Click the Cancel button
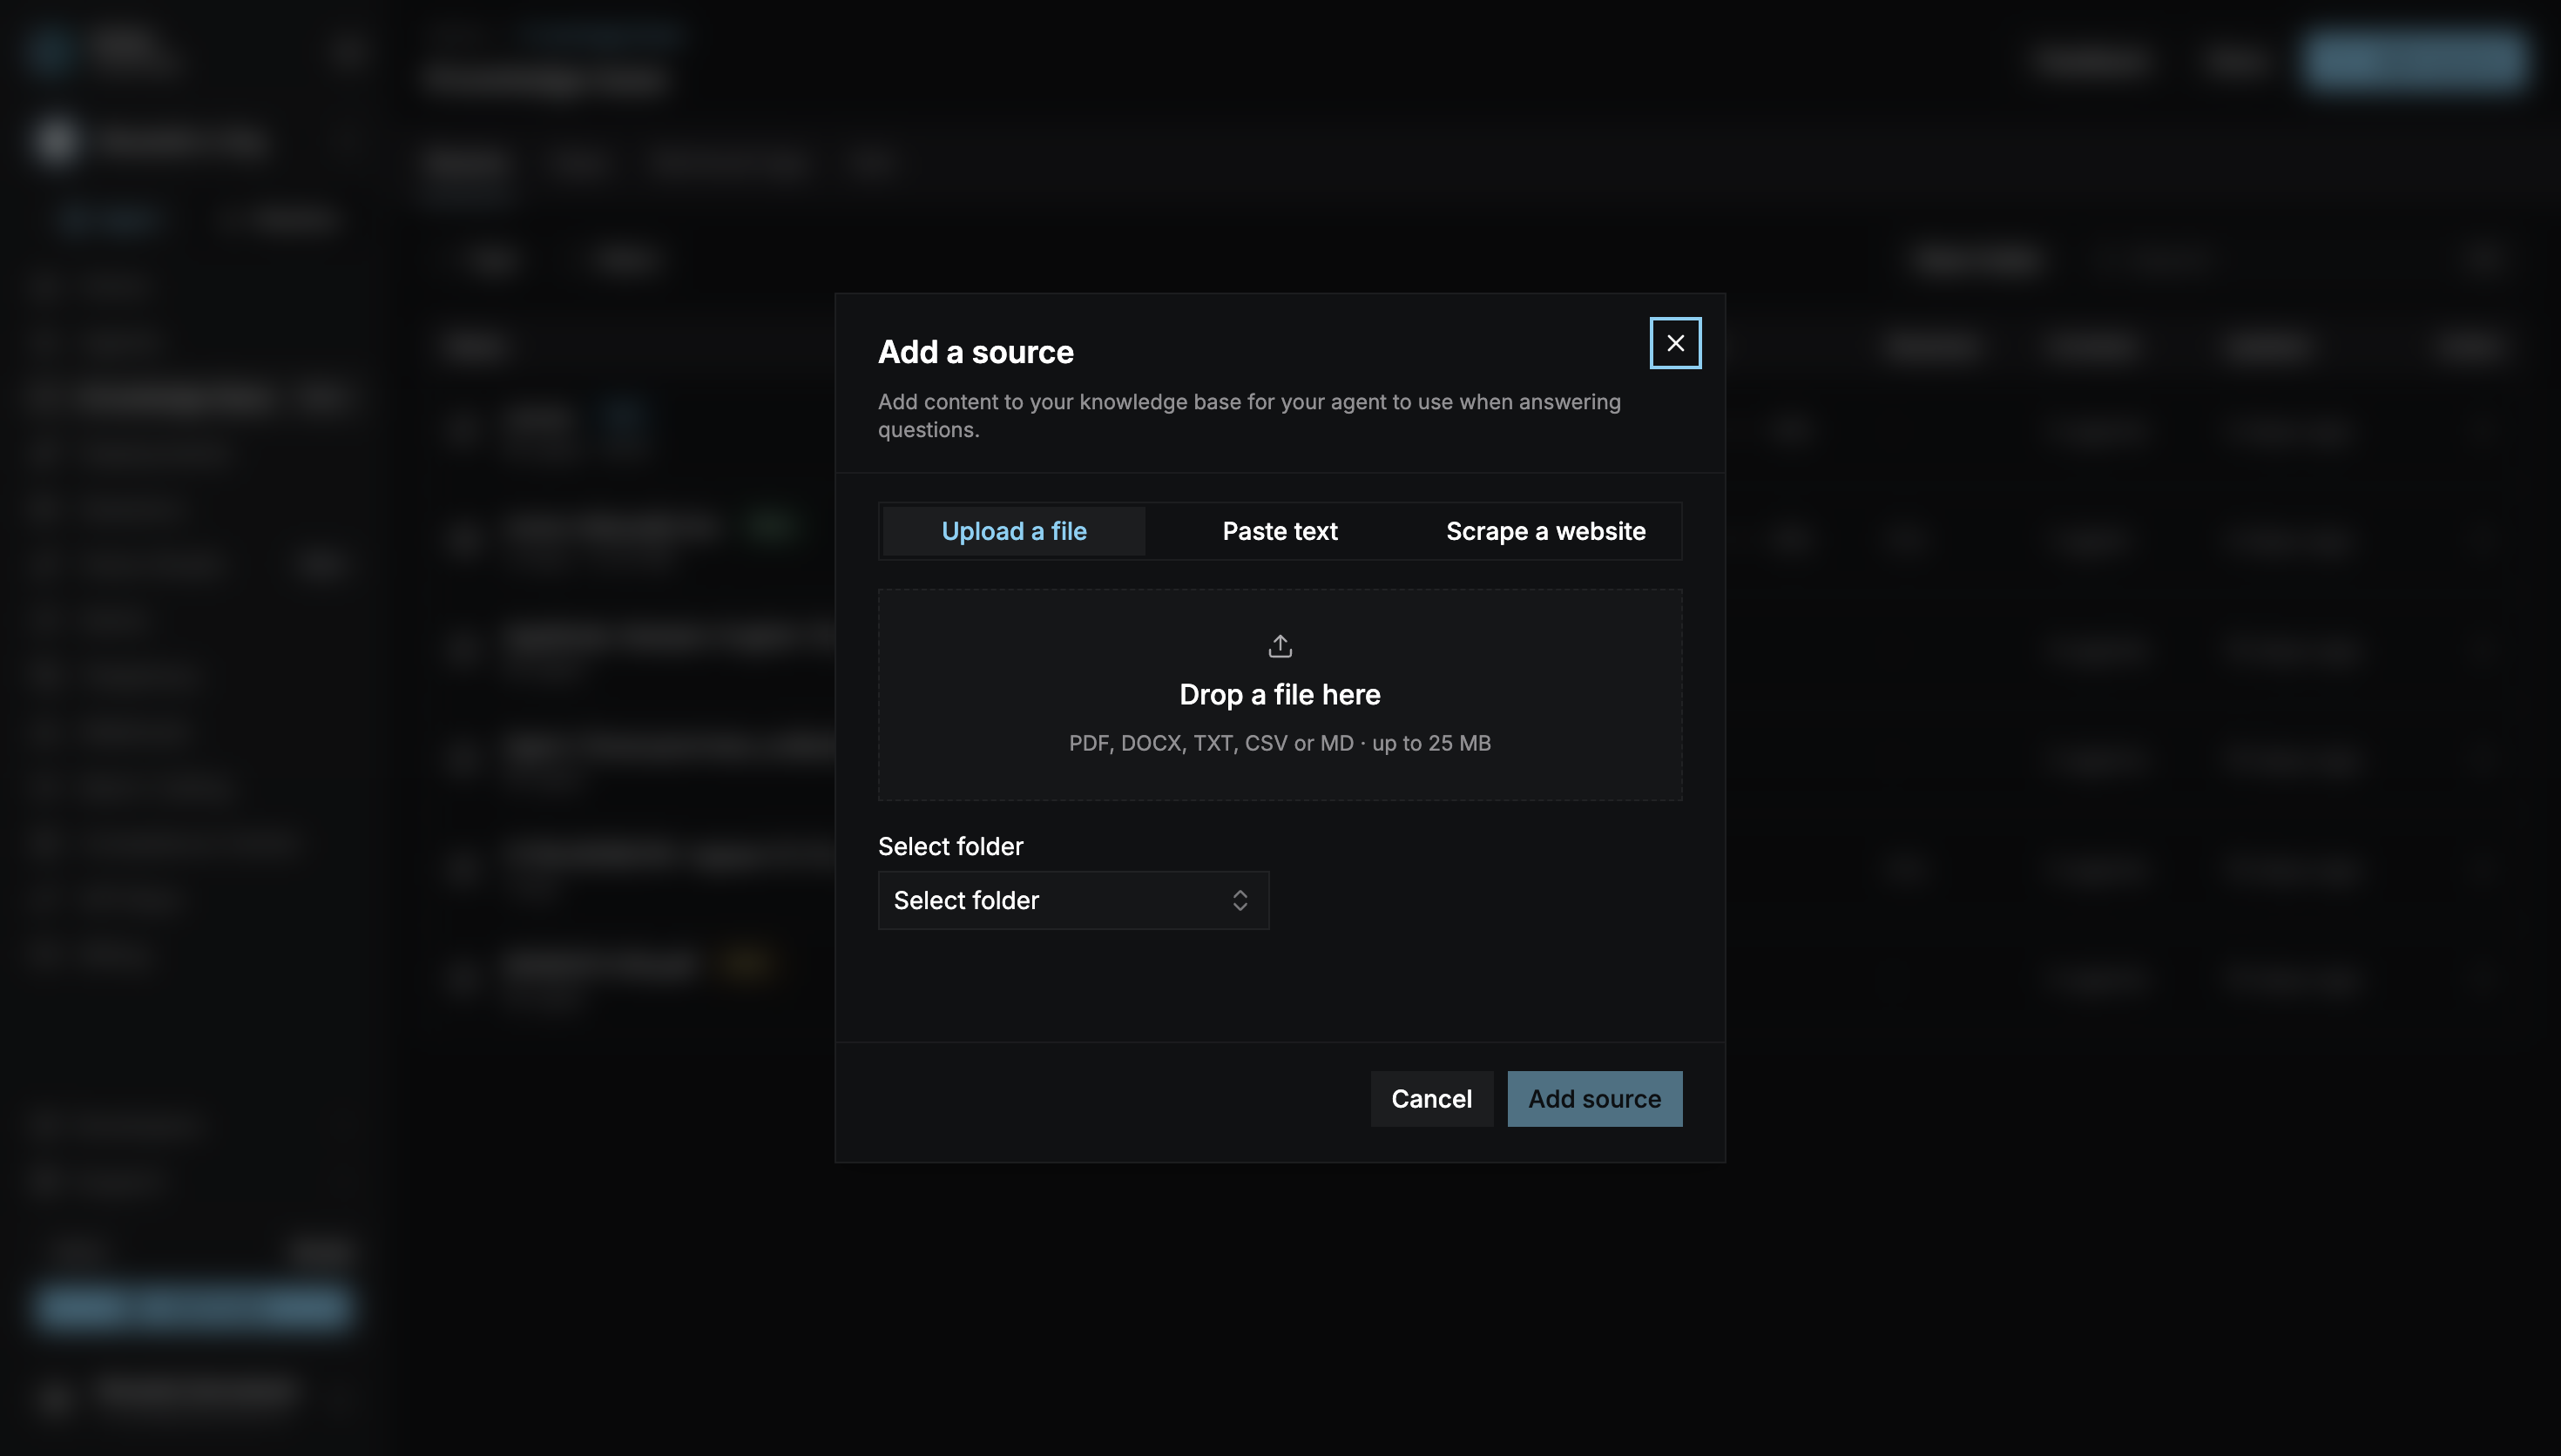 [x=1431, y=1098]
